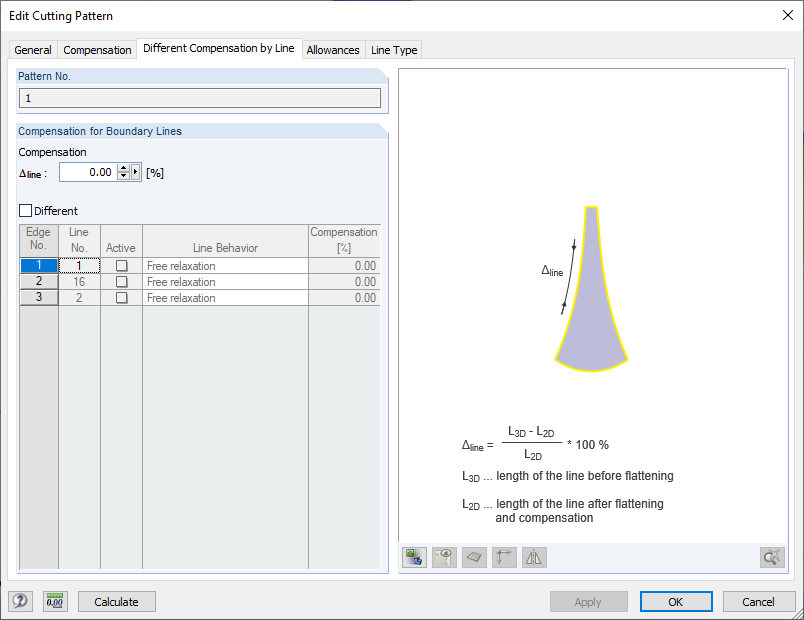Click the Cancel button
Viewport: 804px width, 620px height.
[758, 602]
